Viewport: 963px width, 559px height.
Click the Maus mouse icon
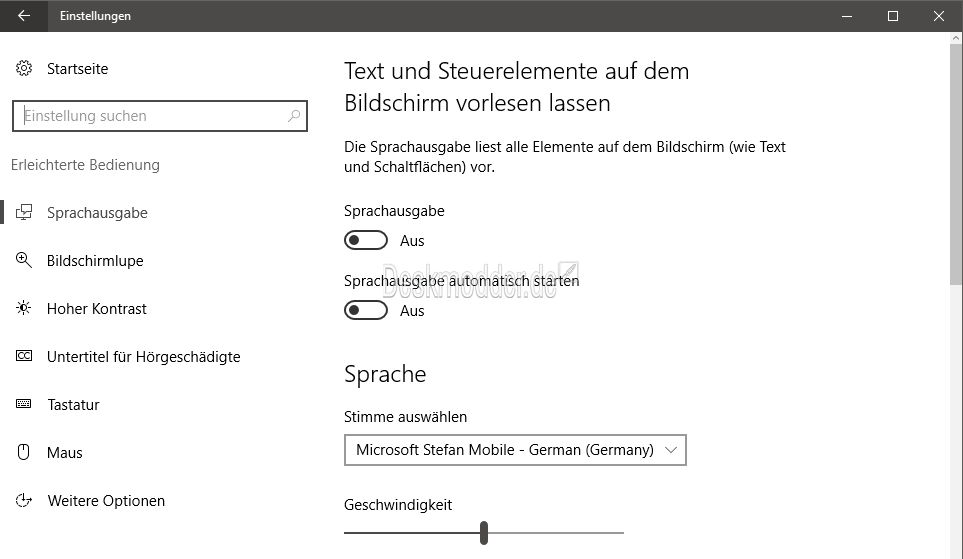tap(24, 453)
